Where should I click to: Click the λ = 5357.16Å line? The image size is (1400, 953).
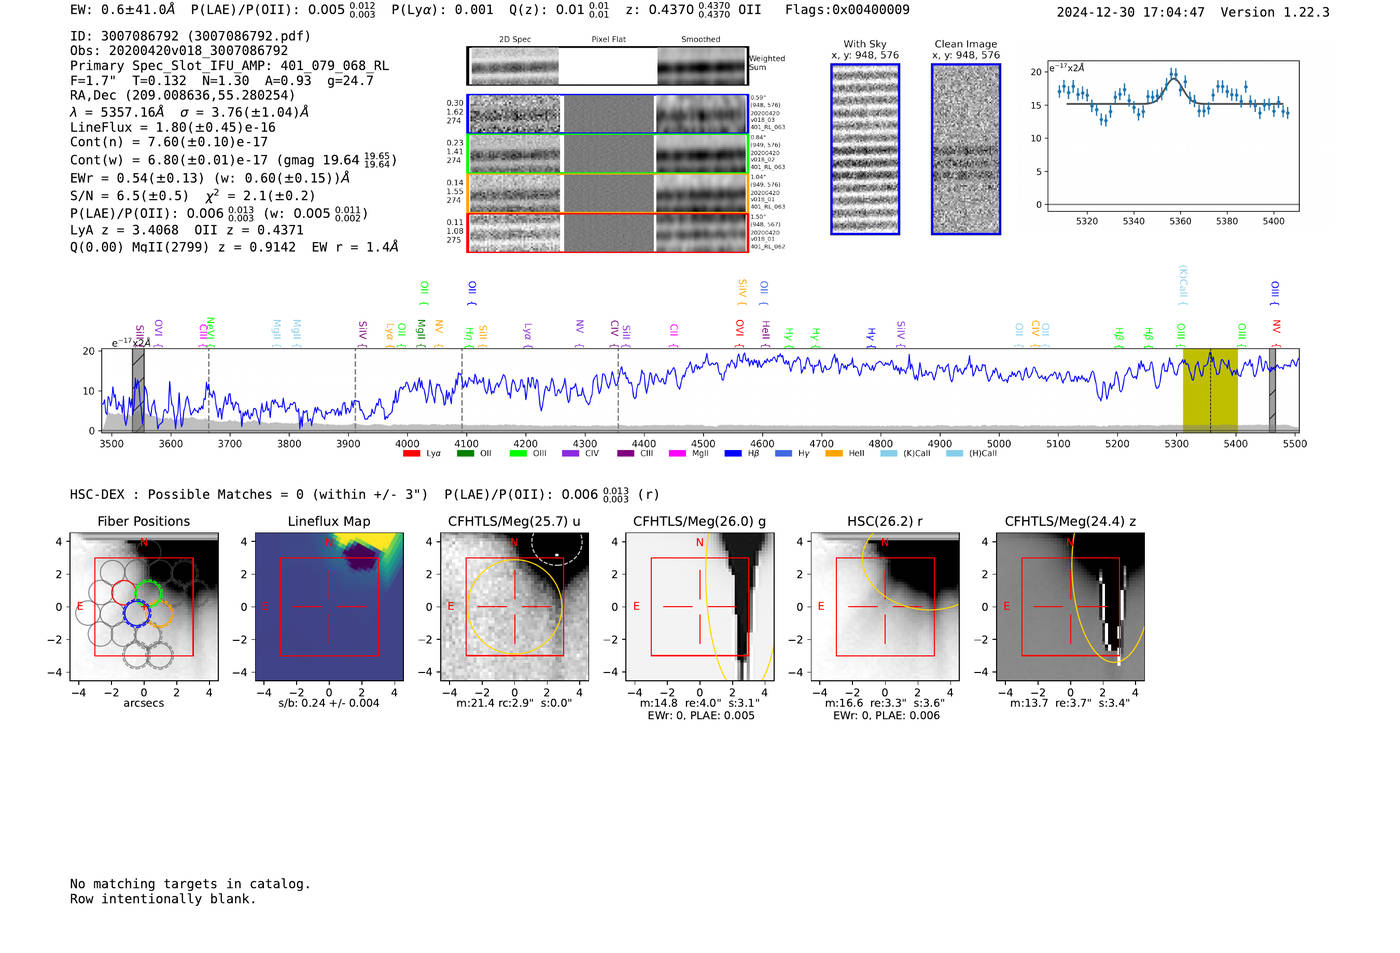pos(190,112)
